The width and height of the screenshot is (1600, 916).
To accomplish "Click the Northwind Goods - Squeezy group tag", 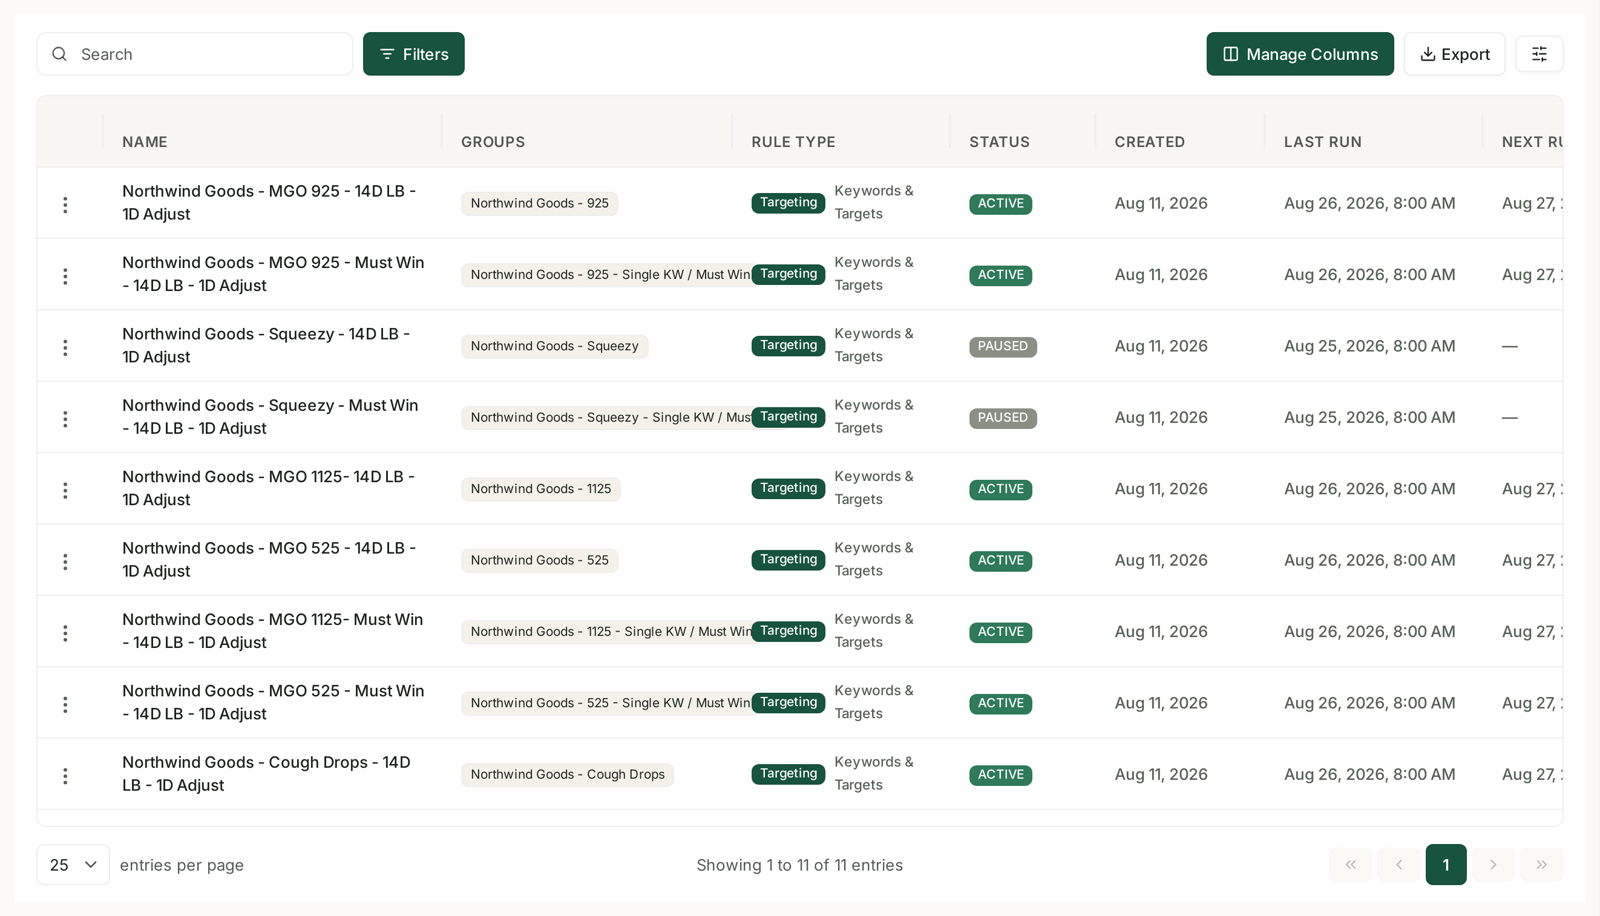I will [555, 347].
